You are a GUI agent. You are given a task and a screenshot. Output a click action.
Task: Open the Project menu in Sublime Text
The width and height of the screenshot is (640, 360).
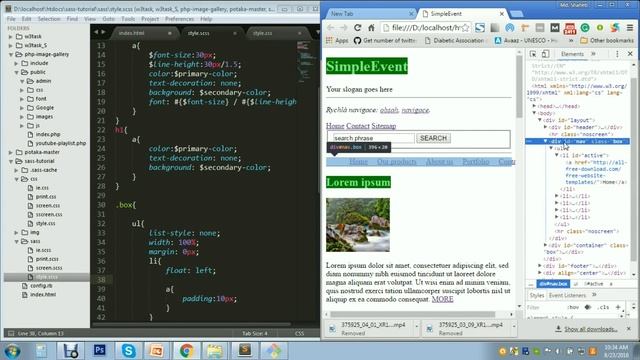click(x=150, y=19)
